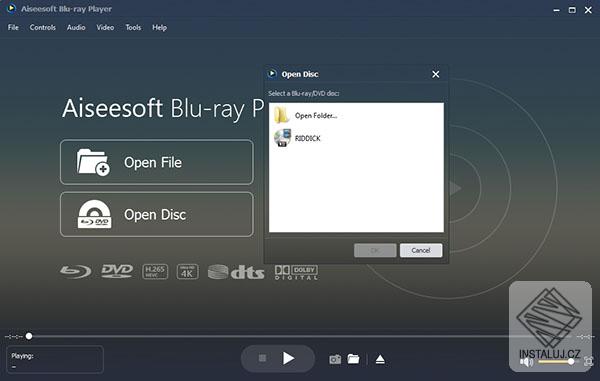The image size is (600, 381).
Task: Click the Aiseesoft app logo in title bar
Action: (x=11, y=8)
